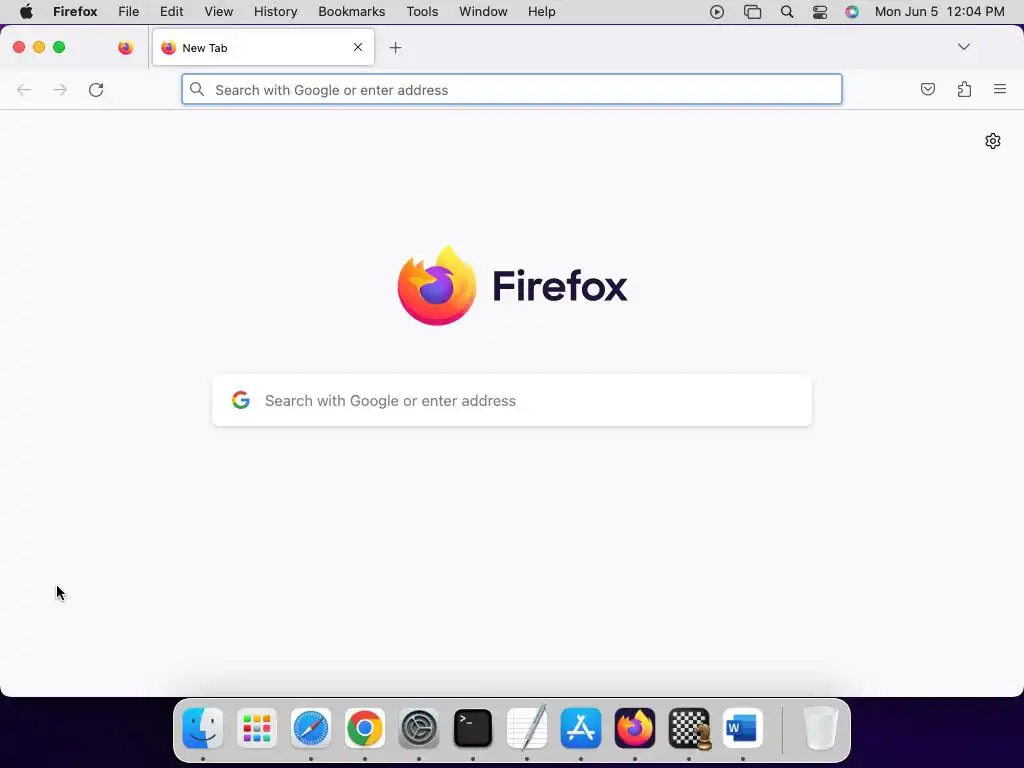Open System Preferences from the Dock
This screenshot has width=1024, height=768.
pos(419,728)
